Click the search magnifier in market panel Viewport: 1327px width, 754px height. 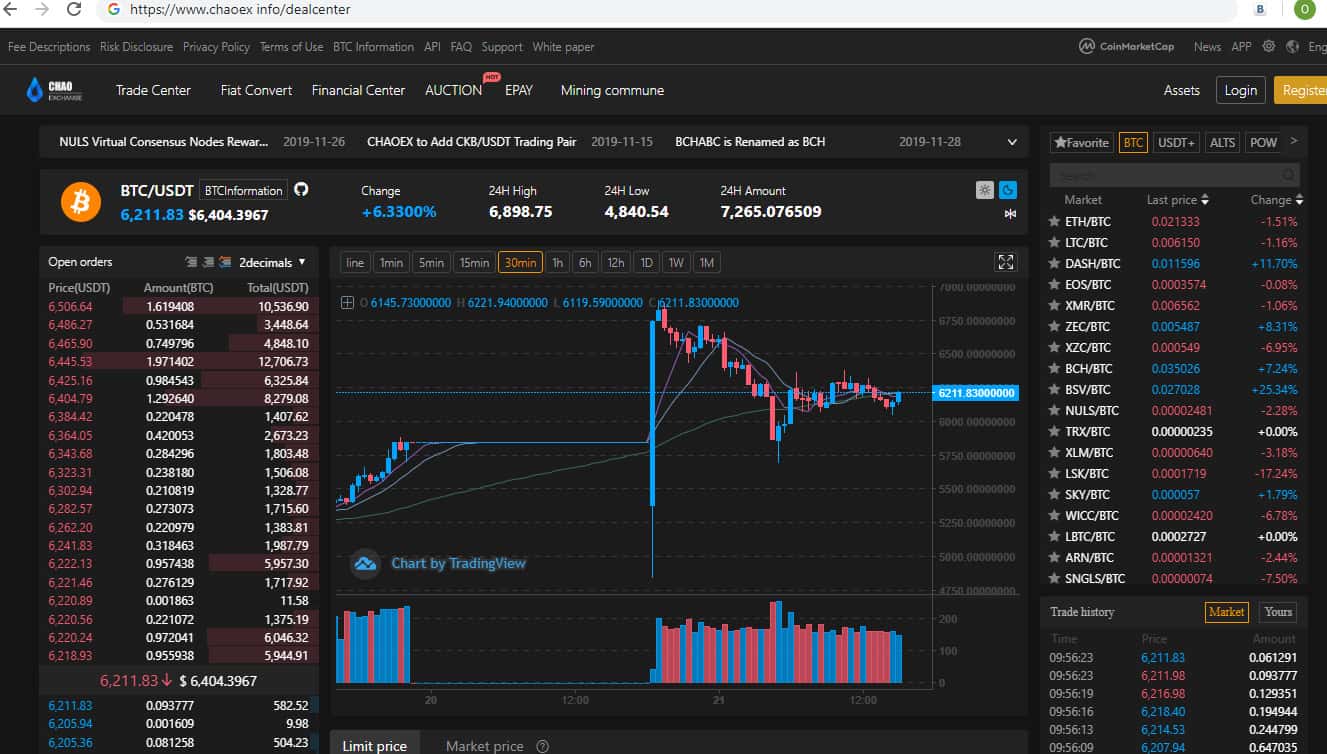(1290, 176)
